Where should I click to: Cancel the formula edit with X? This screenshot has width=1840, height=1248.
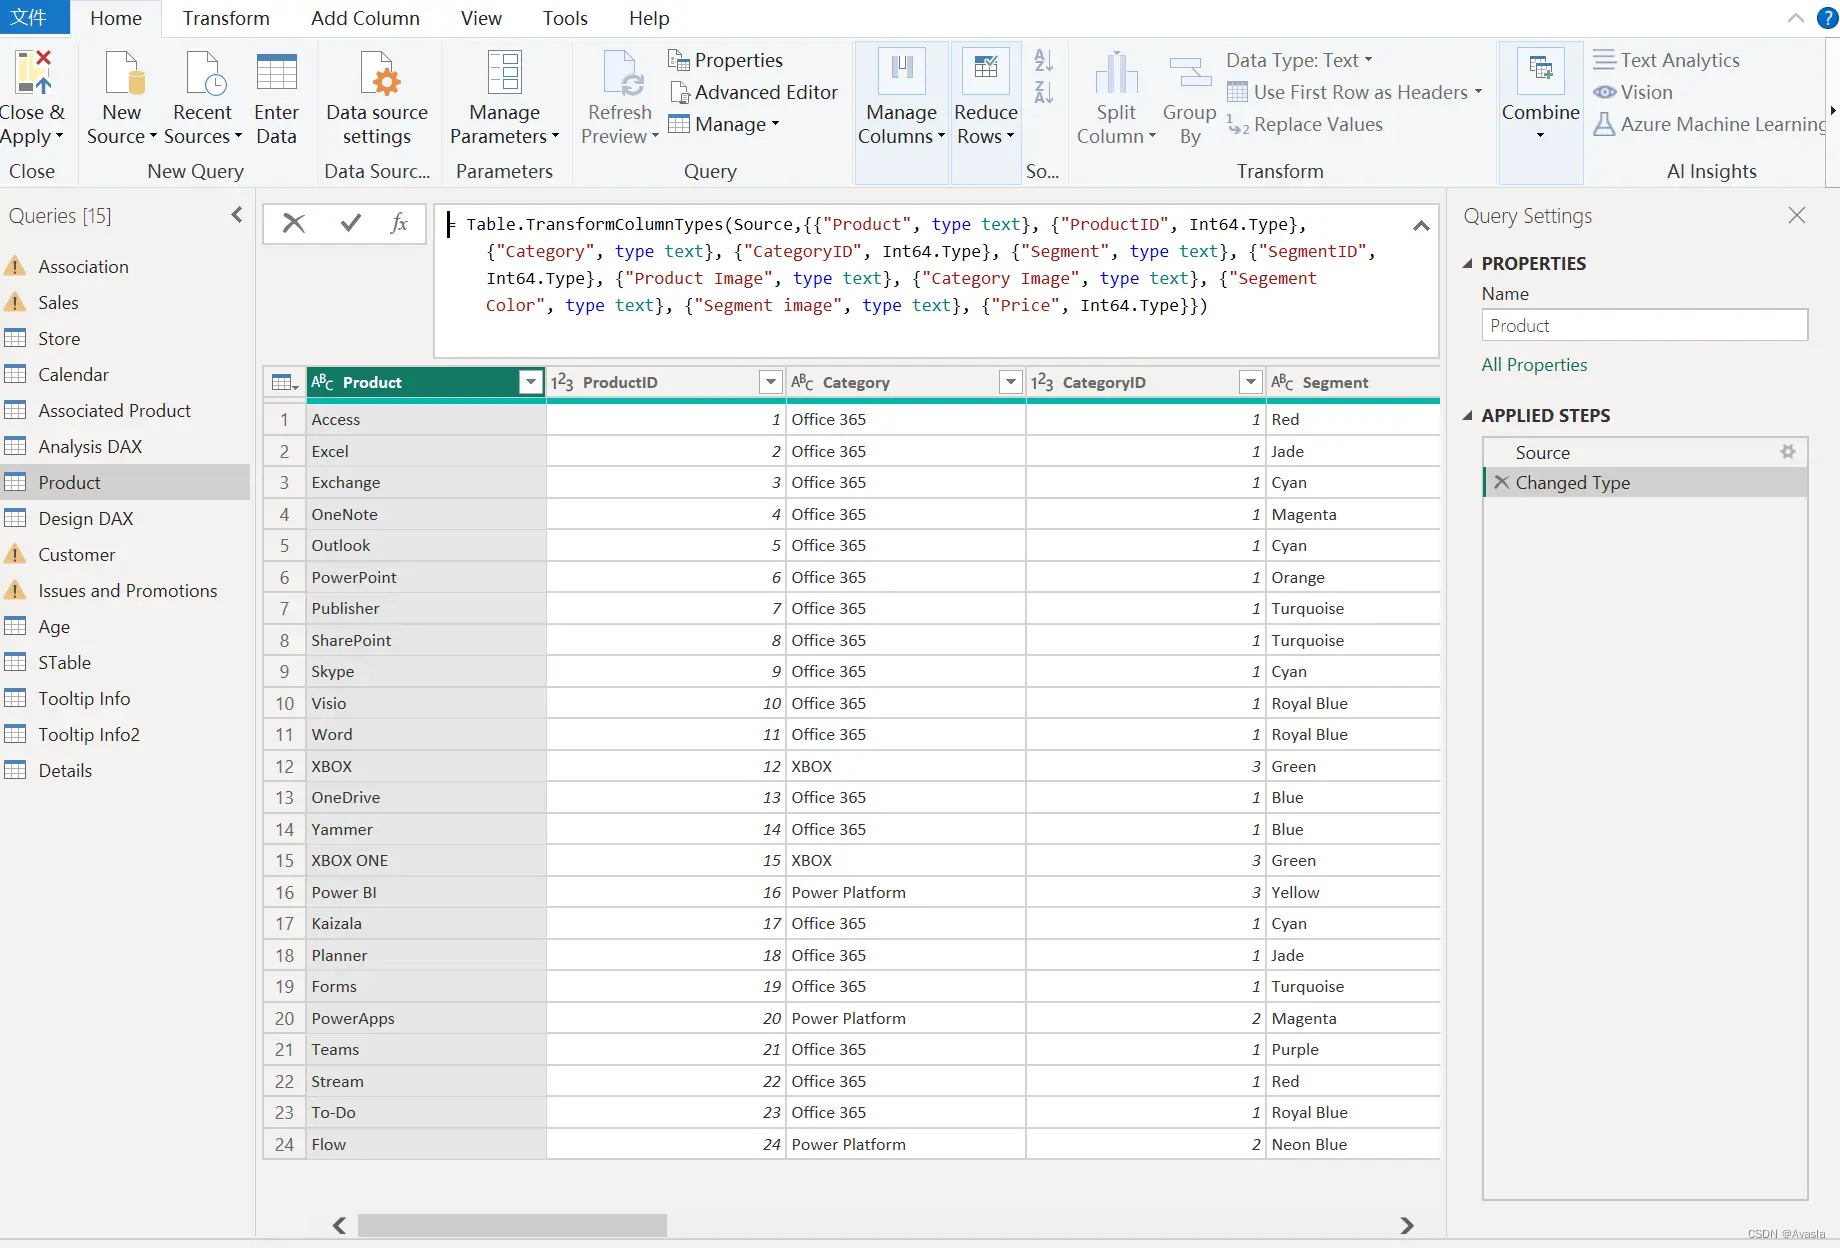294,223
